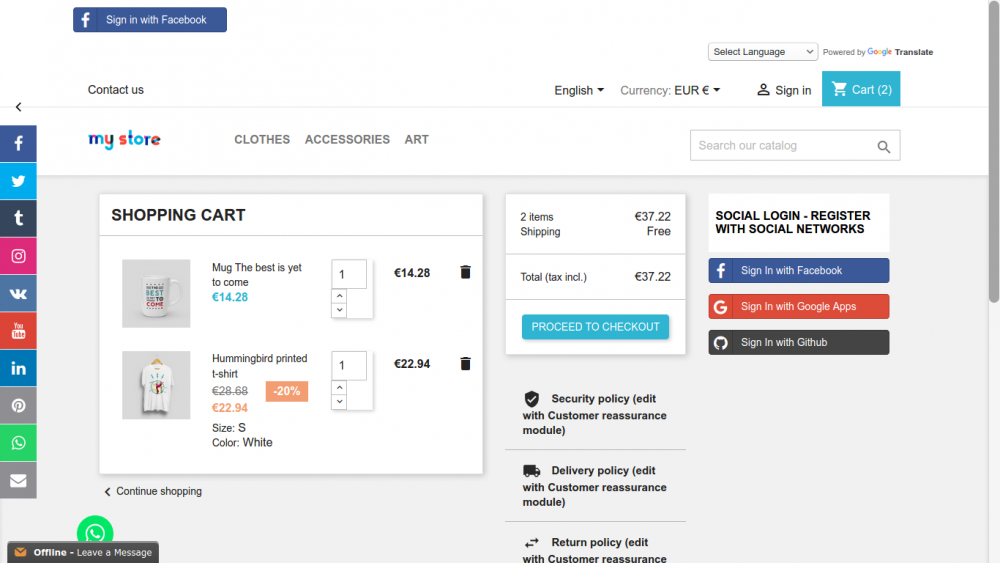Screen dimensions: 1000x563
Task: Click the Twitter share icon
Action: pos(18,181)
